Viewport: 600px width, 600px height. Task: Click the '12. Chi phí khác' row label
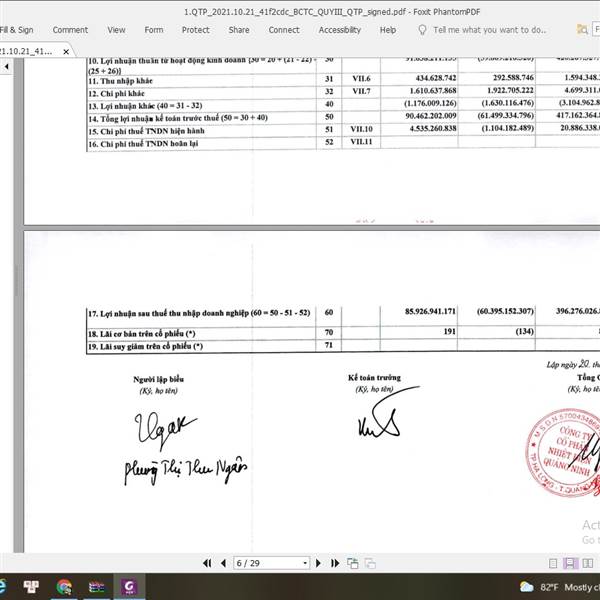point(116,93)
